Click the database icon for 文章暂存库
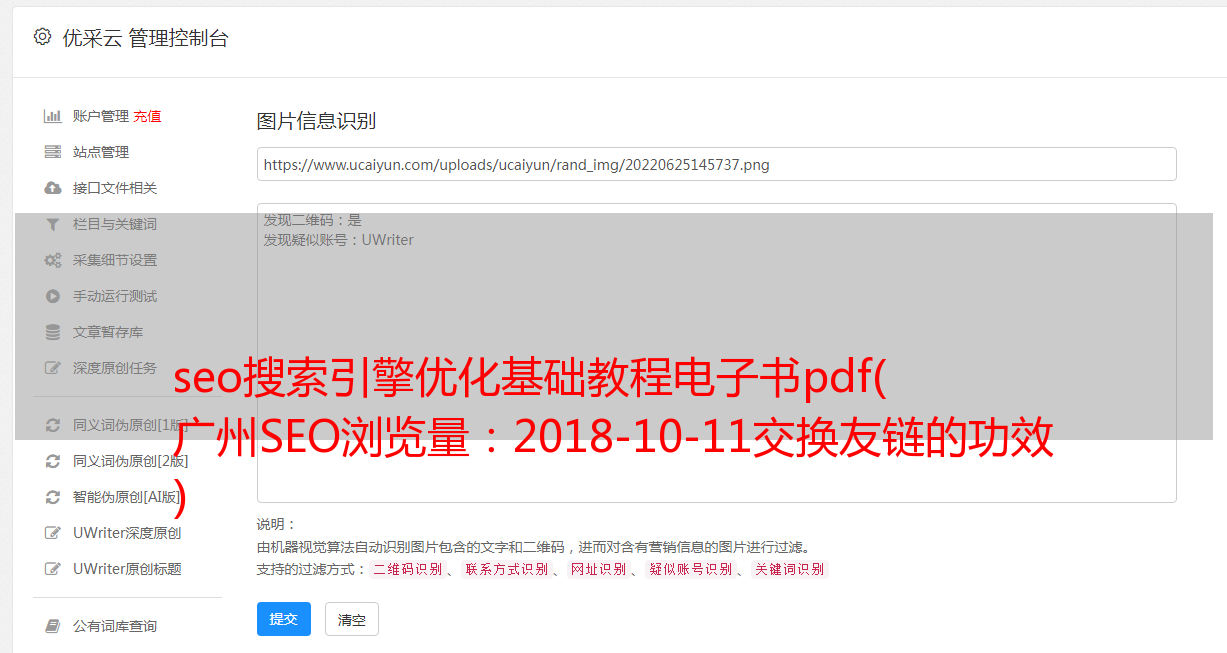 pos(53,332)
